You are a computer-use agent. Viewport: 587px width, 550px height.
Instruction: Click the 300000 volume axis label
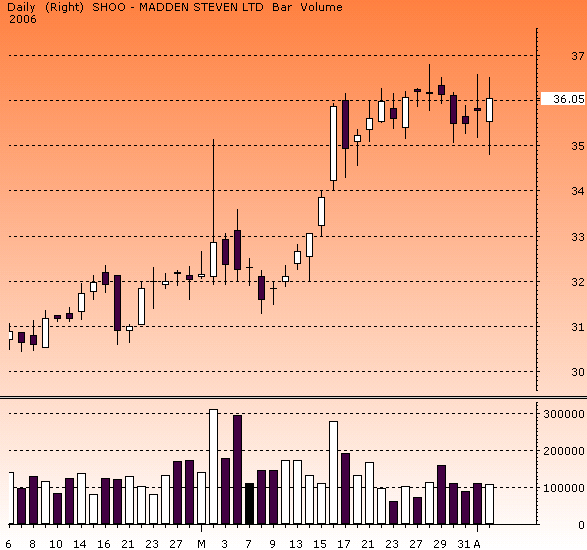564,414
